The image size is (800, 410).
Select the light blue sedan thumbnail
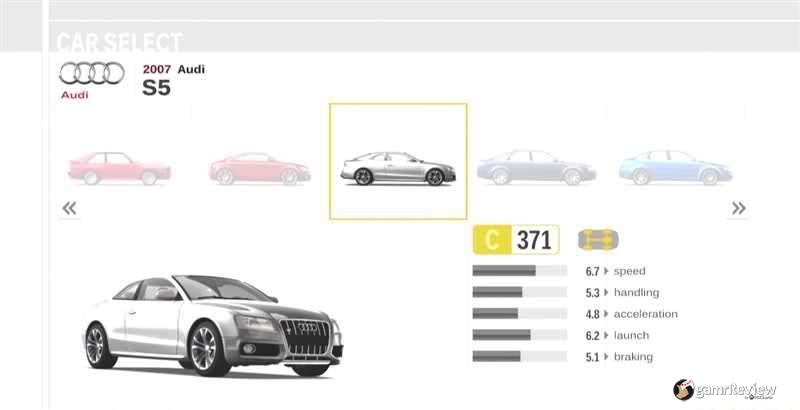pyautogui.click(x=676, y=167)
